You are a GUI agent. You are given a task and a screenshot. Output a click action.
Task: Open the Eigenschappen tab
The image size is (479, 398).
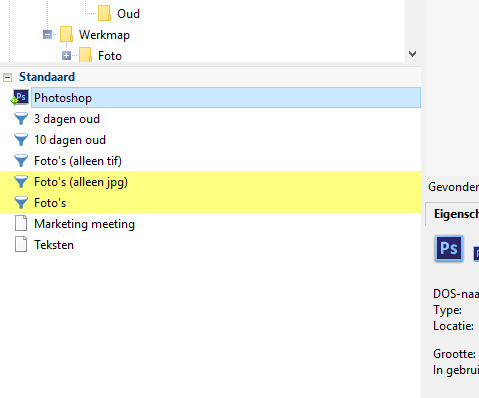point(453,214)
